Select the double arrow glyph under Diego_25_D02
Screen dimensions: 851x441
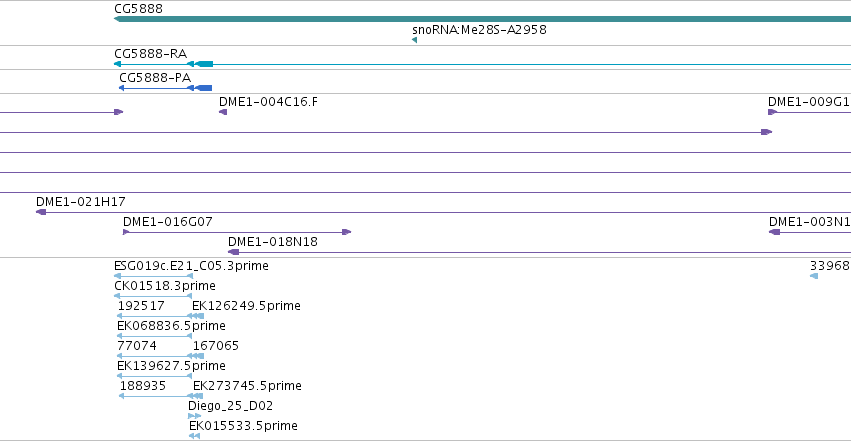[194, 416]
